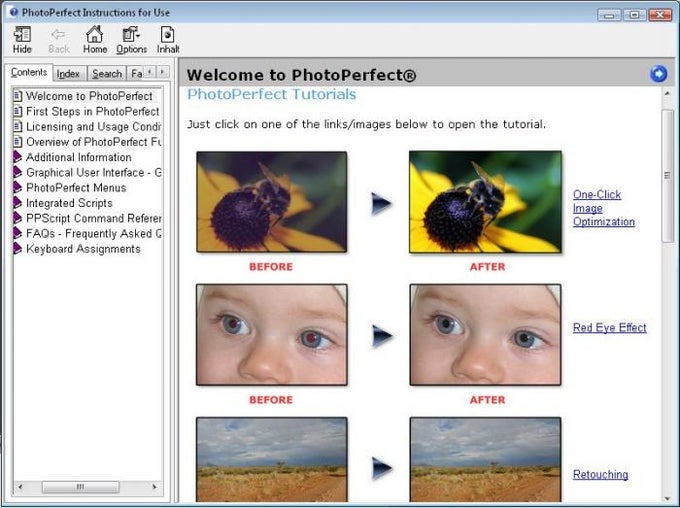This screenshot has height=508, width=680.
Task: Open the Red Eye Effect link
Action: click(x=609, y=328)
